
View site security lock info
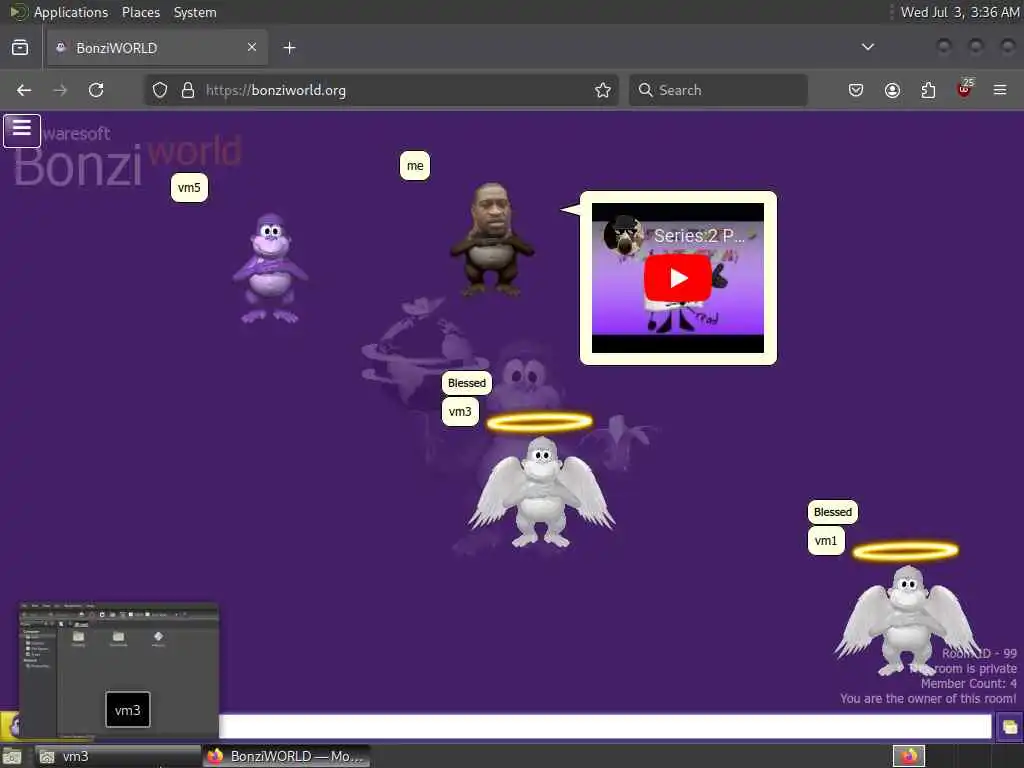click(x=188, y=90)
